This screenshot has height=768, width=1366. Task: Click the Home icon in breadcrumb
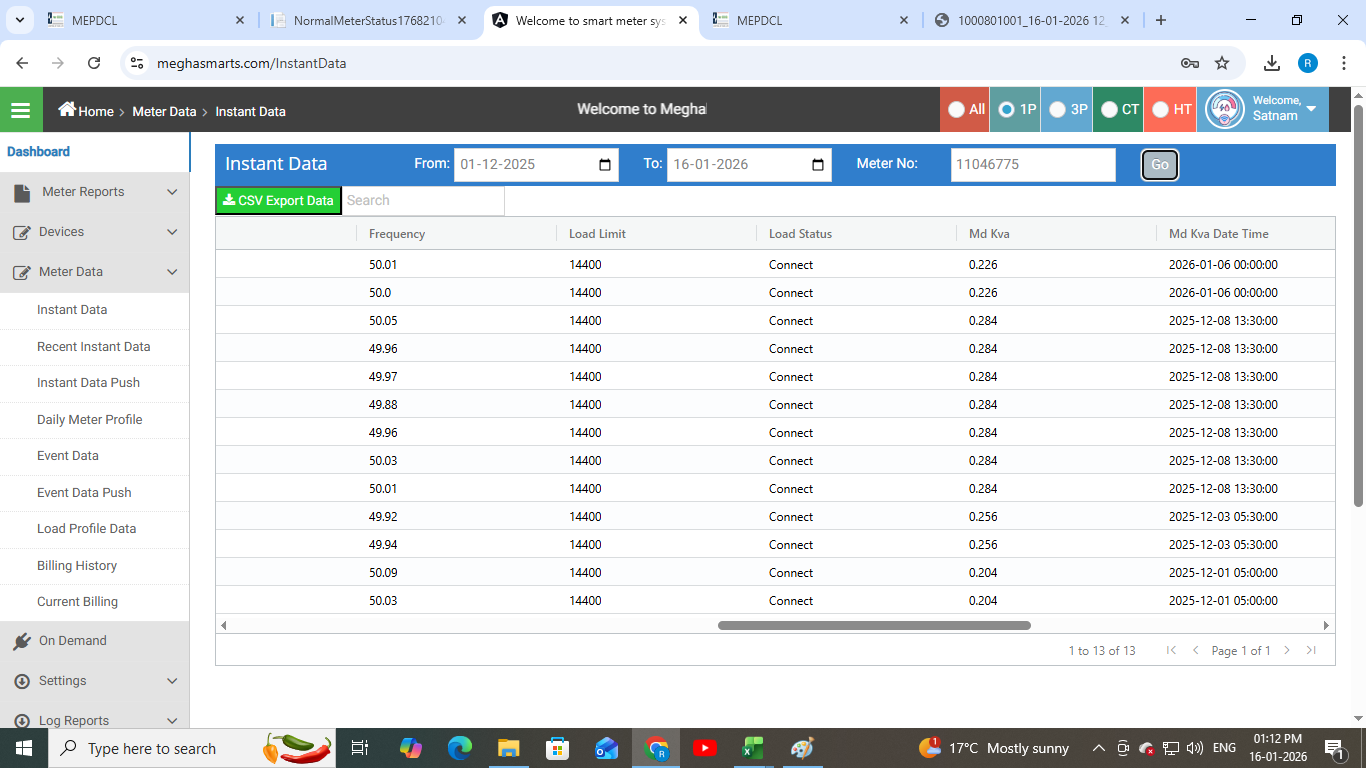pos(67,110)
